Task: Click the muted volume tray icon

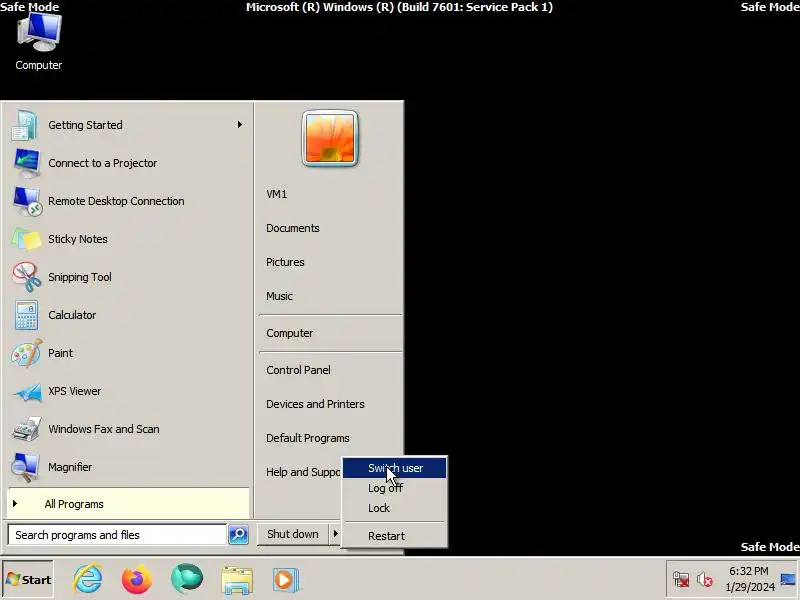Action: pyautogui.click(x=705, y=579)
